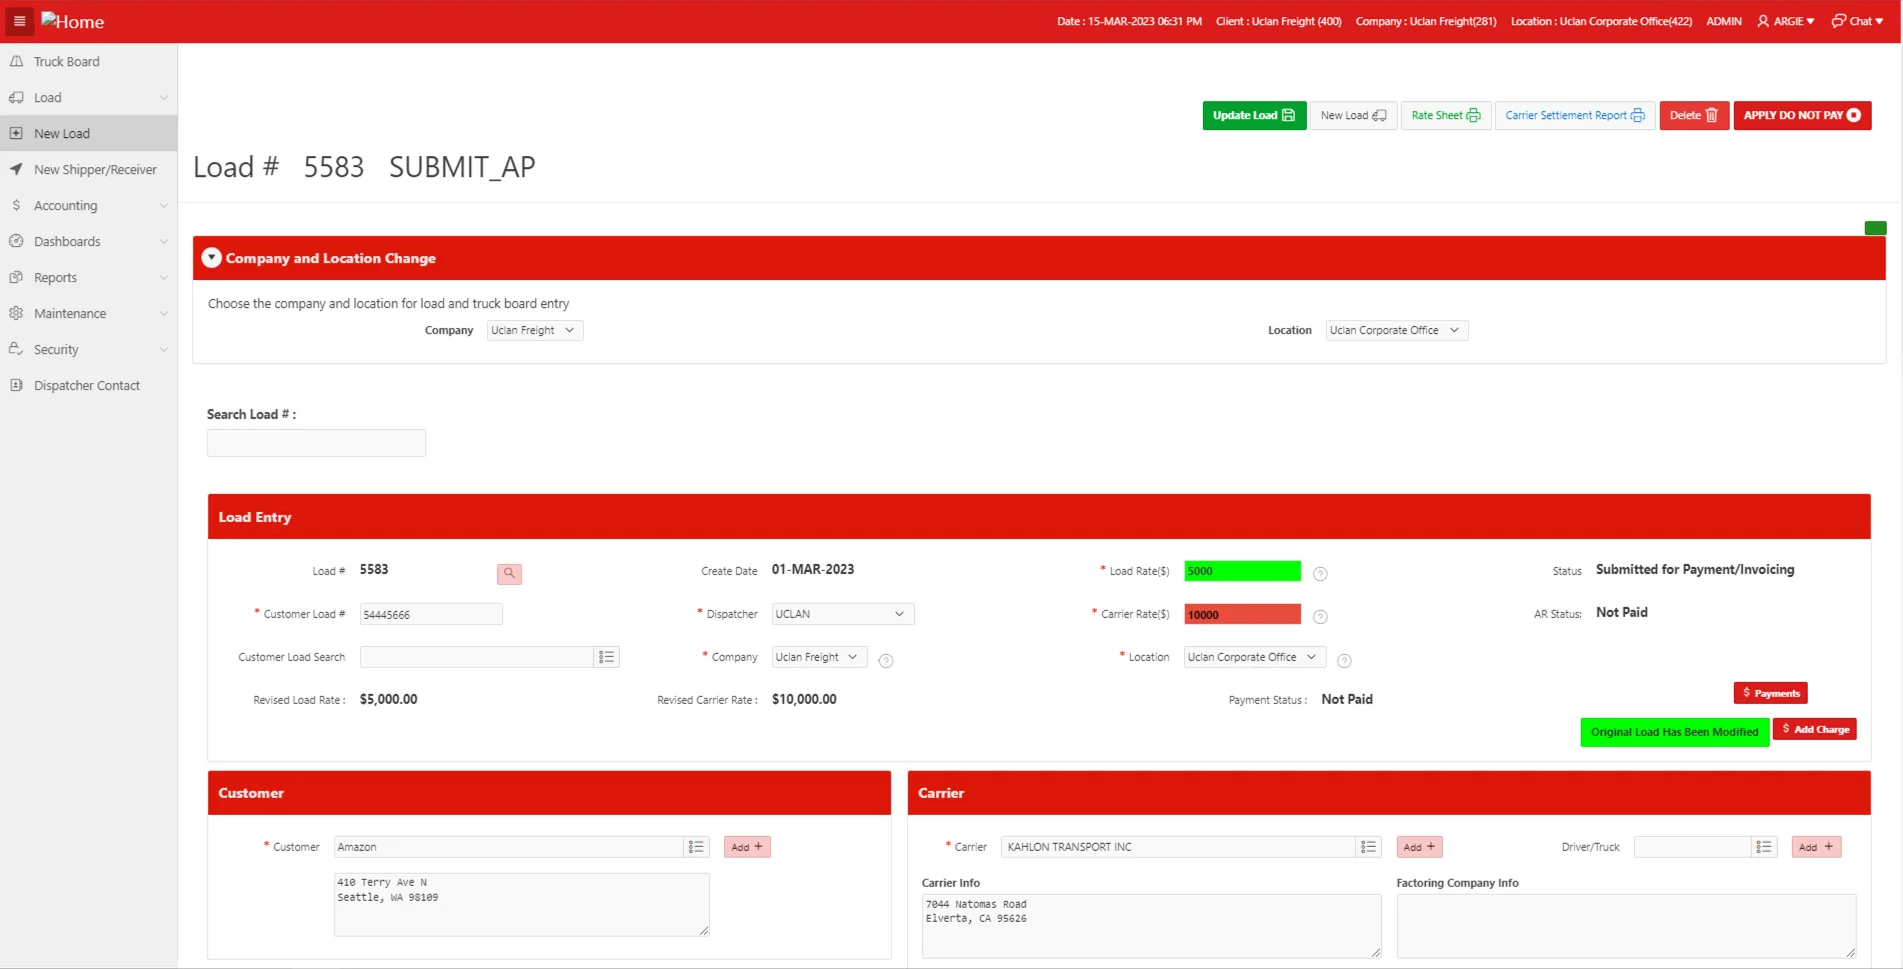This screenshot has width=1903, height=969.
Task: Open the Carrier list lookup icon
Action: [1368, 847]
